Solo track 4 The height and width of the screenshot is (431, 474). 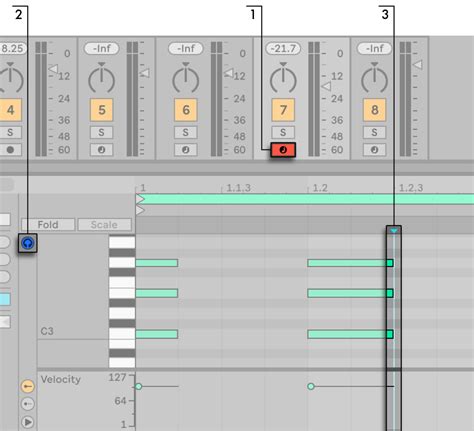tap(10, 132)
